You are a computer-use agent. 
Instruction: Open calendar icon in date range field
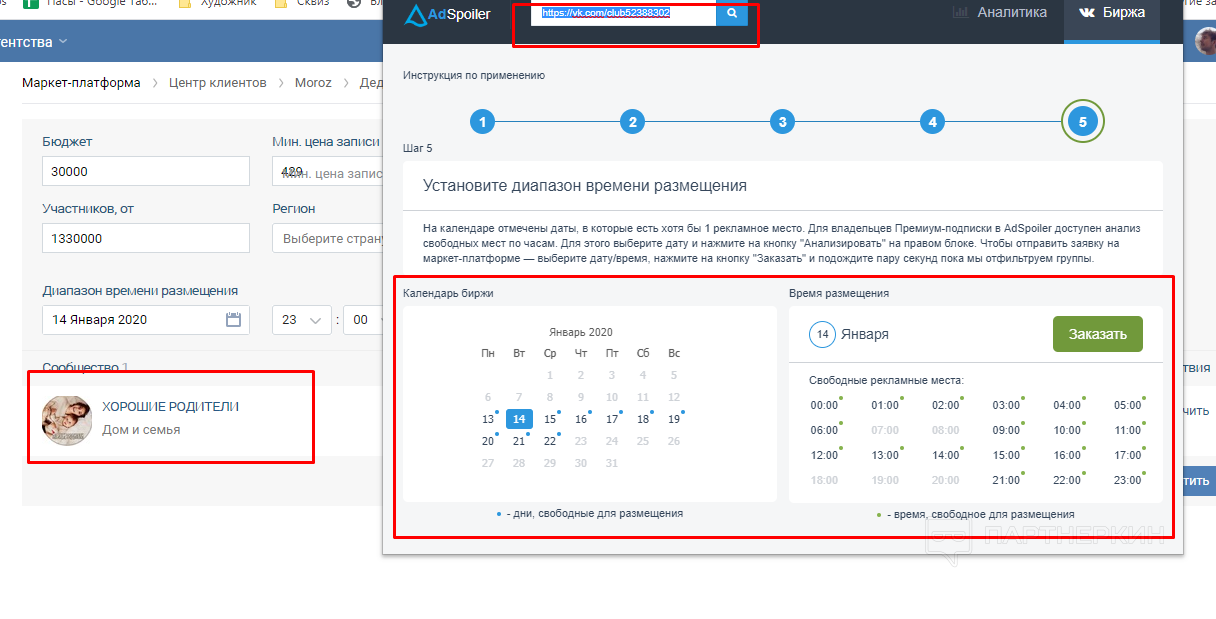click(233, 320)
